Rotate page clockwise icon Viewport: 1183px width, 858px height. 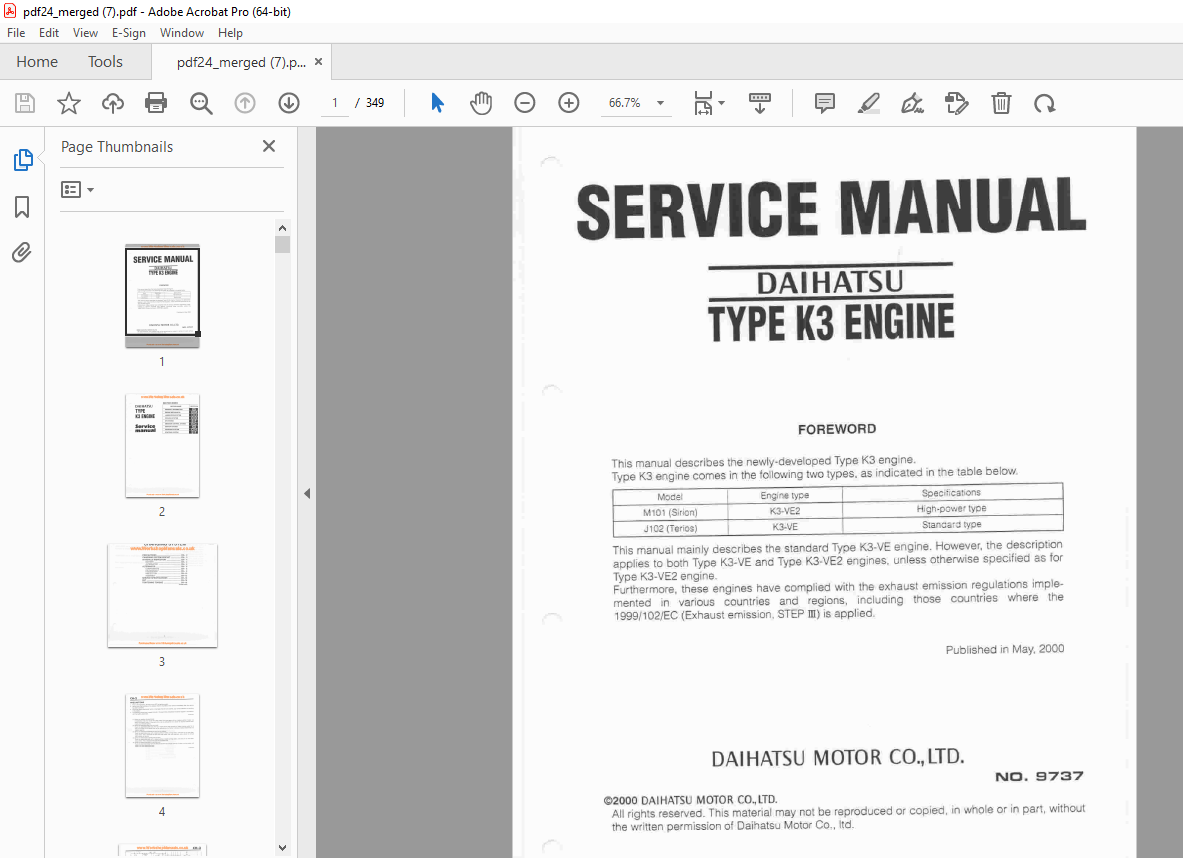click(1045, 103)
